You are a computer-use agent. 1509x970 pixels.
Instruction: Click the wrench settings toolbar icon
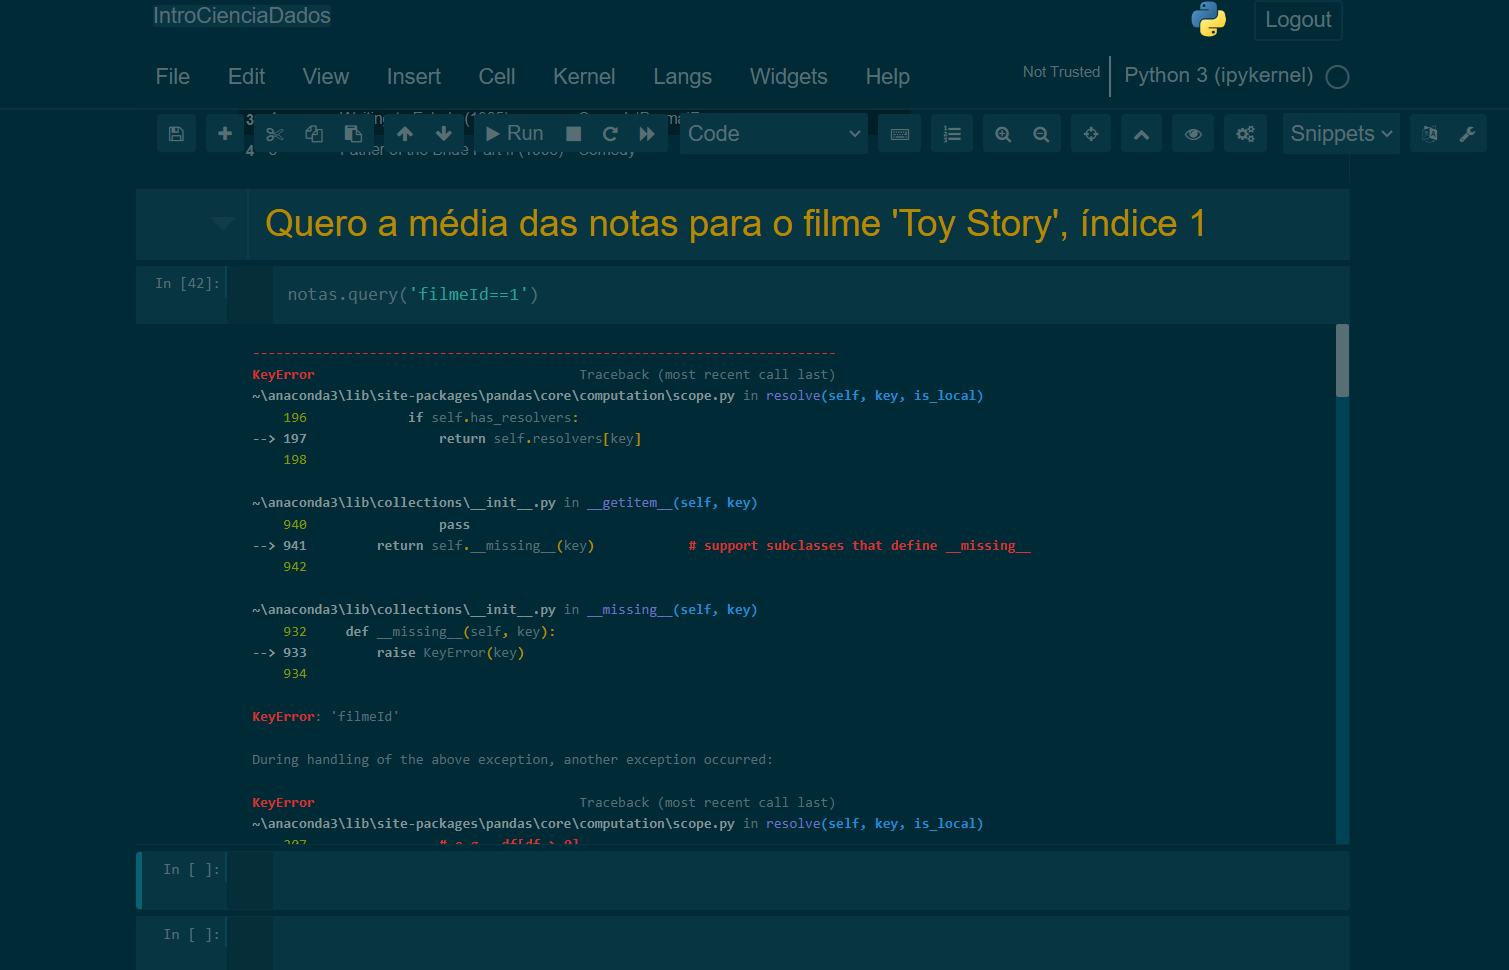click(1467, 134)
